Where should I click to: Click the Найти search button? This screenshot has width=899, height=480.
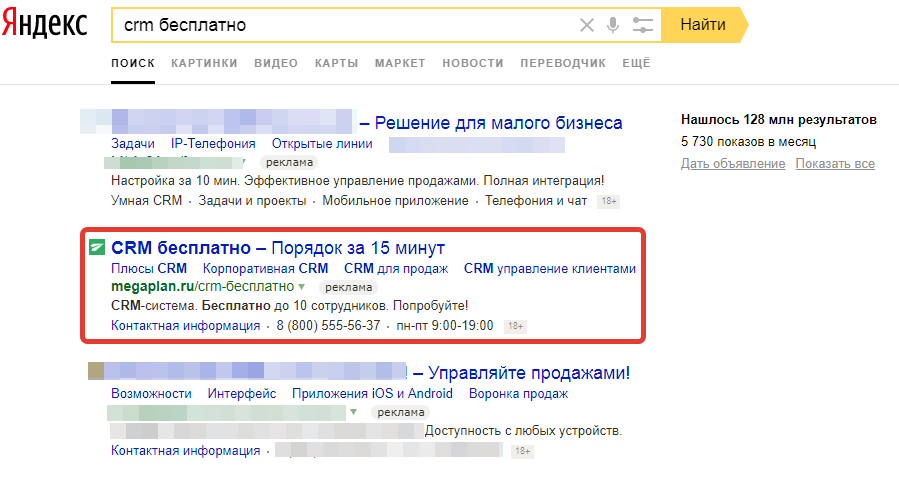pyautogui.click(x=703, y=25)
